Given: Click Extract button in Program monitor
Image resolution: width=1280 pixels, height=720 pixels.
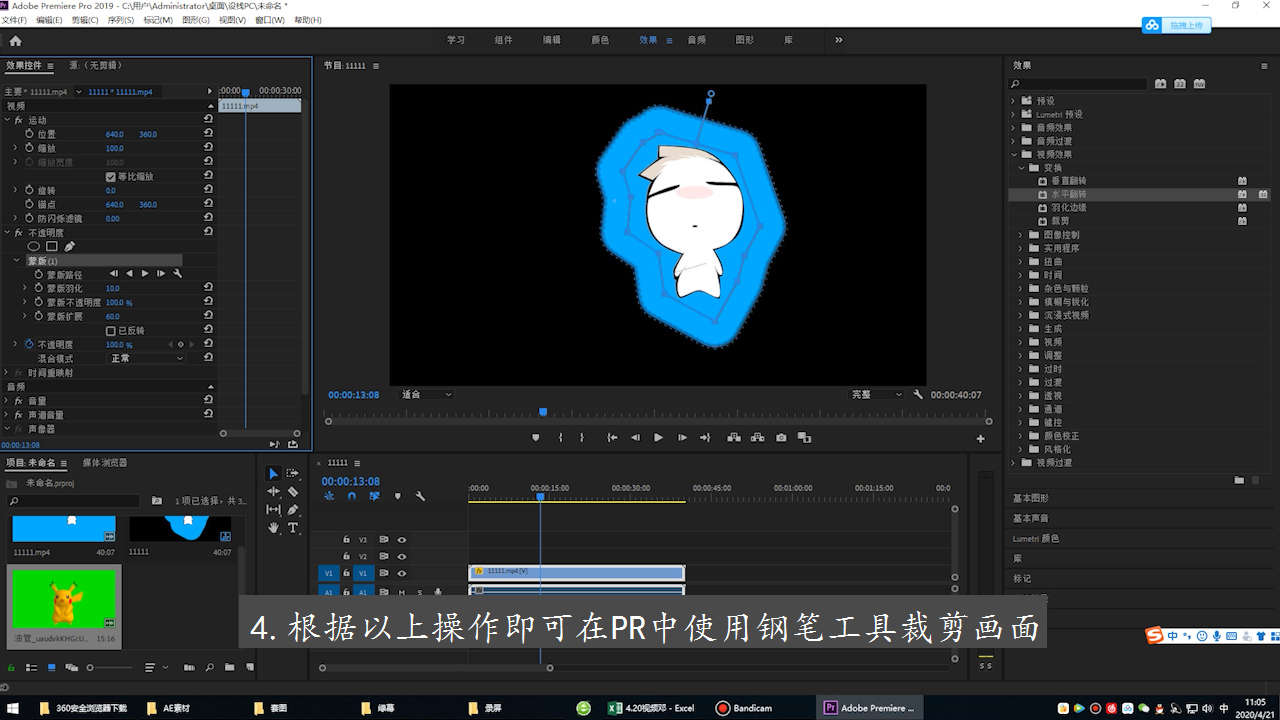Looking at the screenshot, I should (x=757, y=437).
